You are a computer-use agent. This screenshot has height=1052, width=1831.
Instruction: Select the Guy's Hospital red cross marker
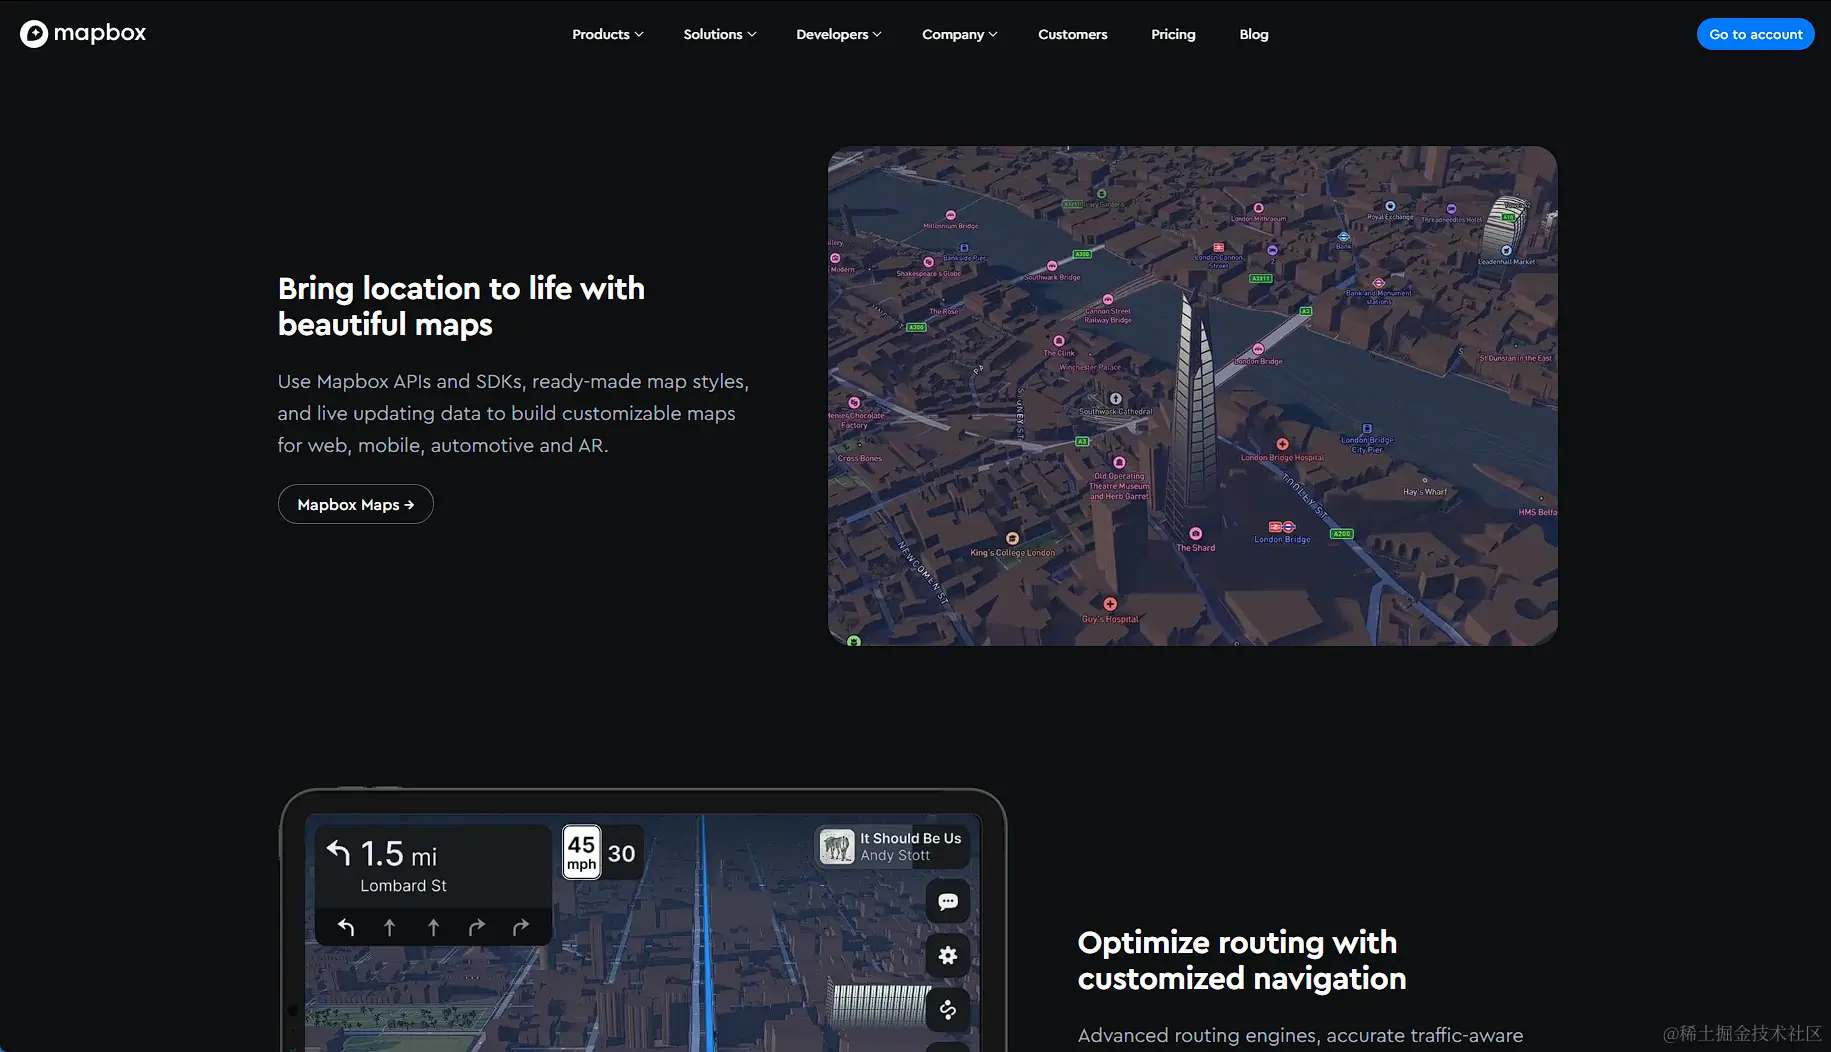pos(1109,604)
